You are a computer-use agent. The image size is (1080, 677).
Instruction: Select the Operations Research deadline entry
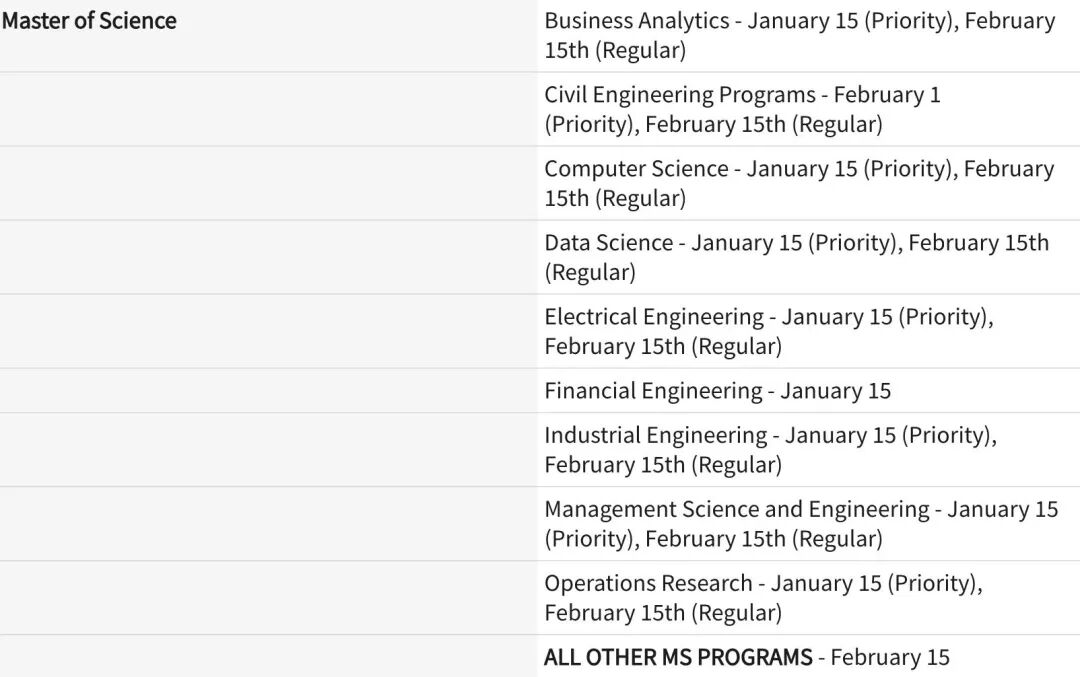pos(763,598)
